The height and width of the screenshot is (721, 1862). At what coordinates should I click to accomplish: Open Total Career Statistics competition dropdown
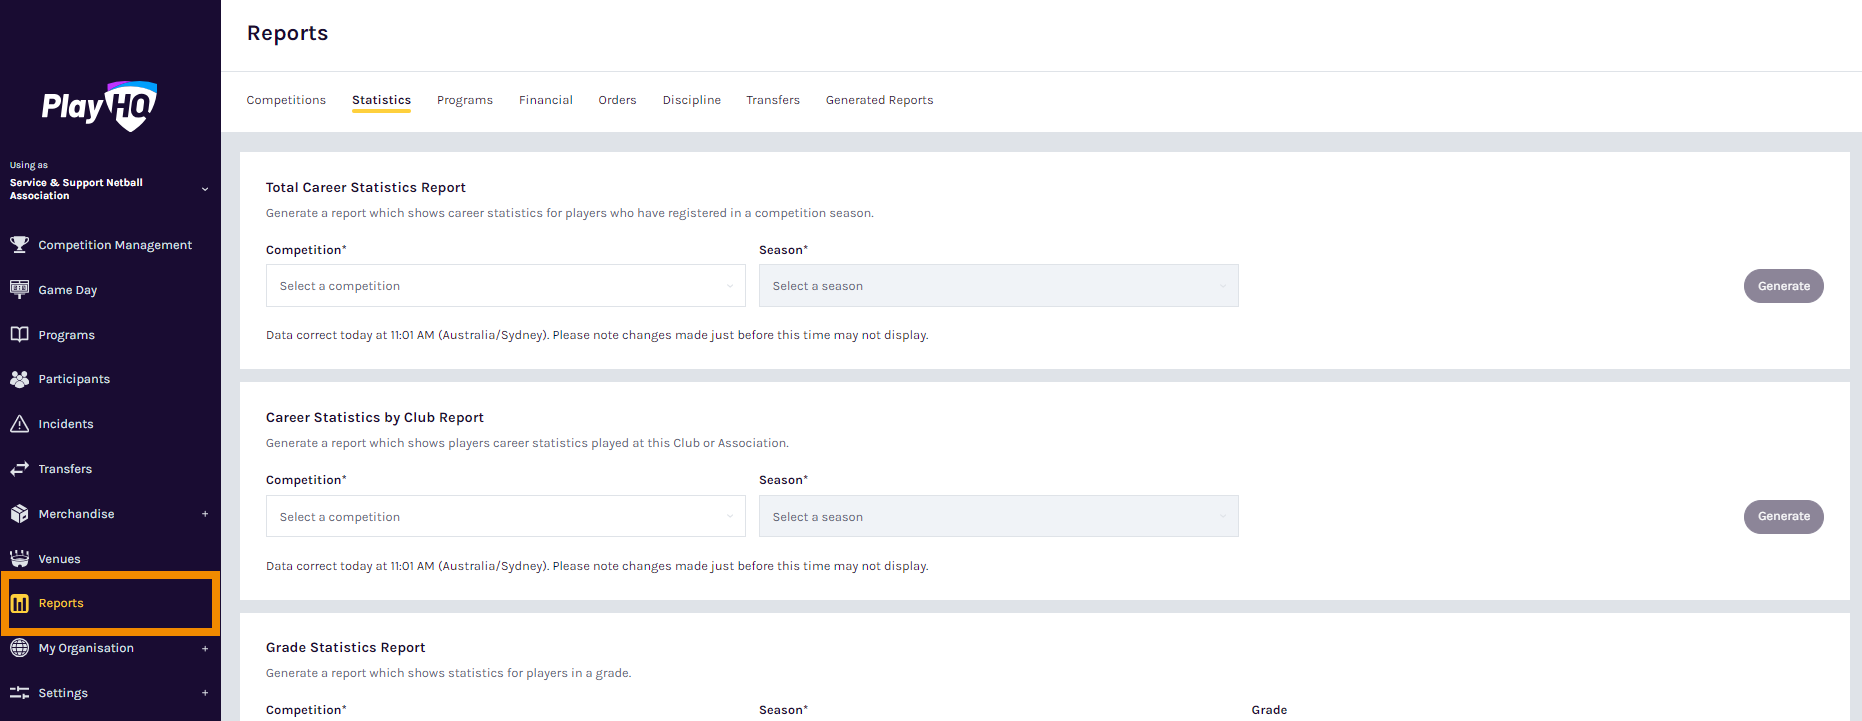506,286
